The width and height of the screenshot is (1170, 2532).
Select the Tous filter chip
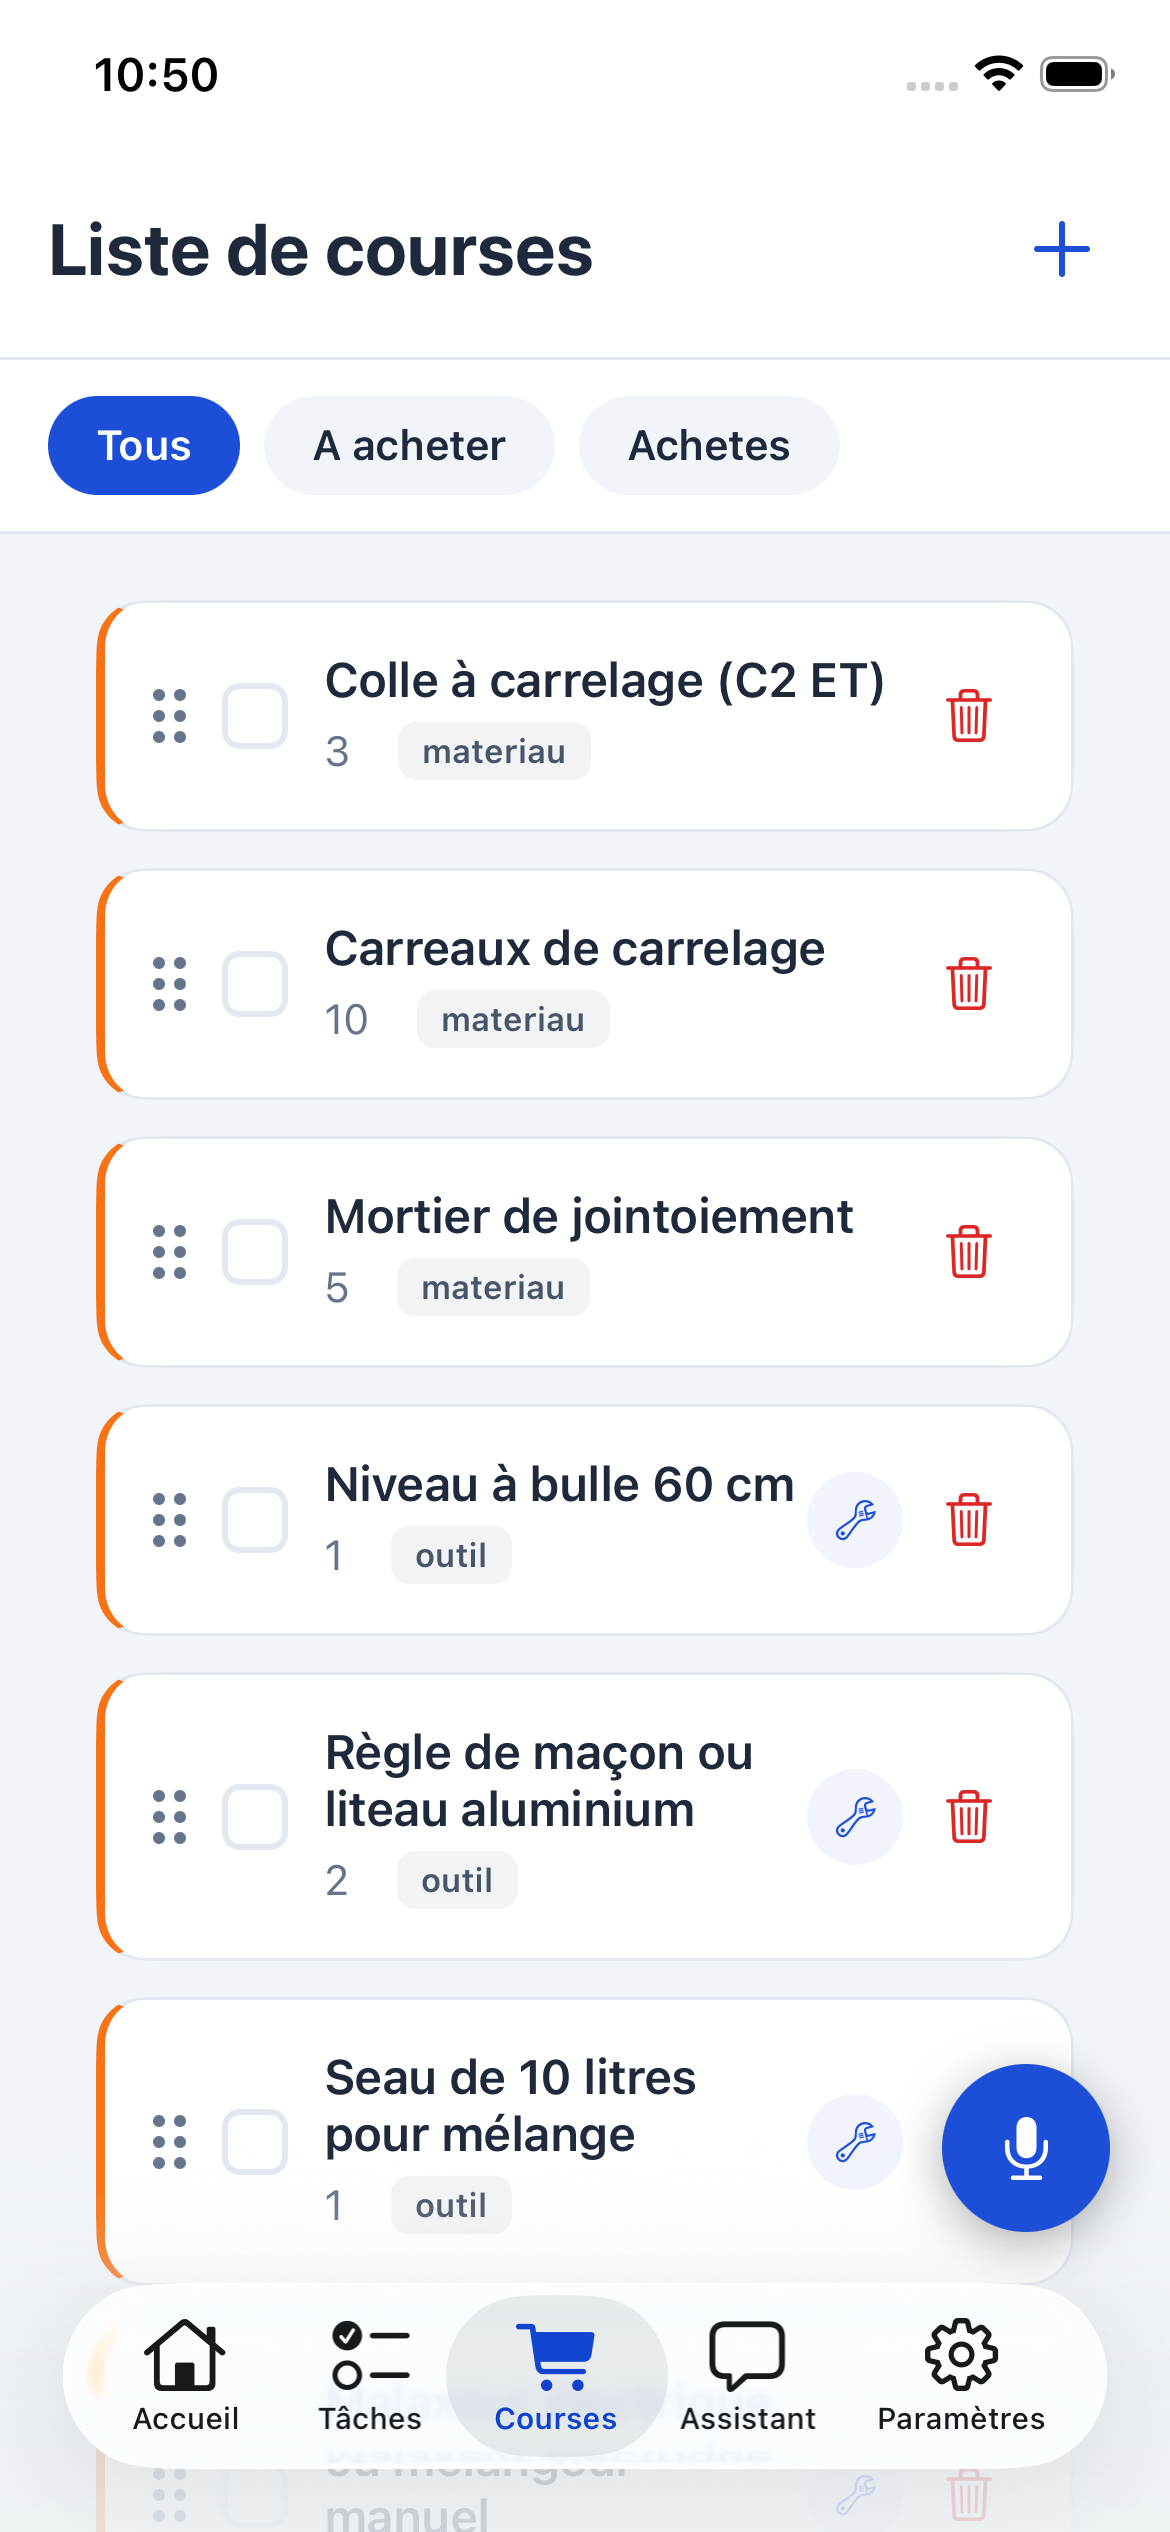pos(144,446)
